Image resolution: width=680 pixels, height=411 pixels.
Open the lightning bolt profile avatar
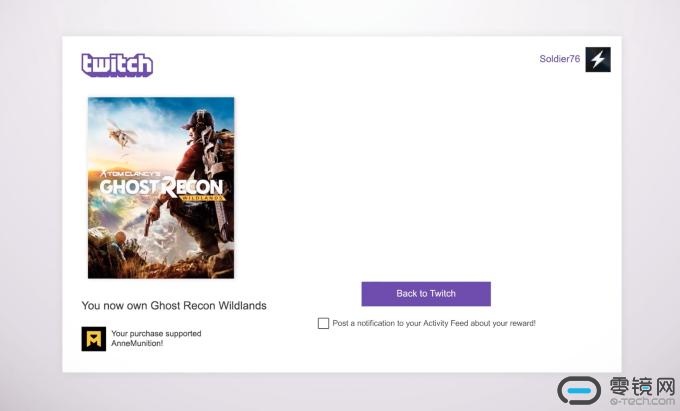click(598, 59)
